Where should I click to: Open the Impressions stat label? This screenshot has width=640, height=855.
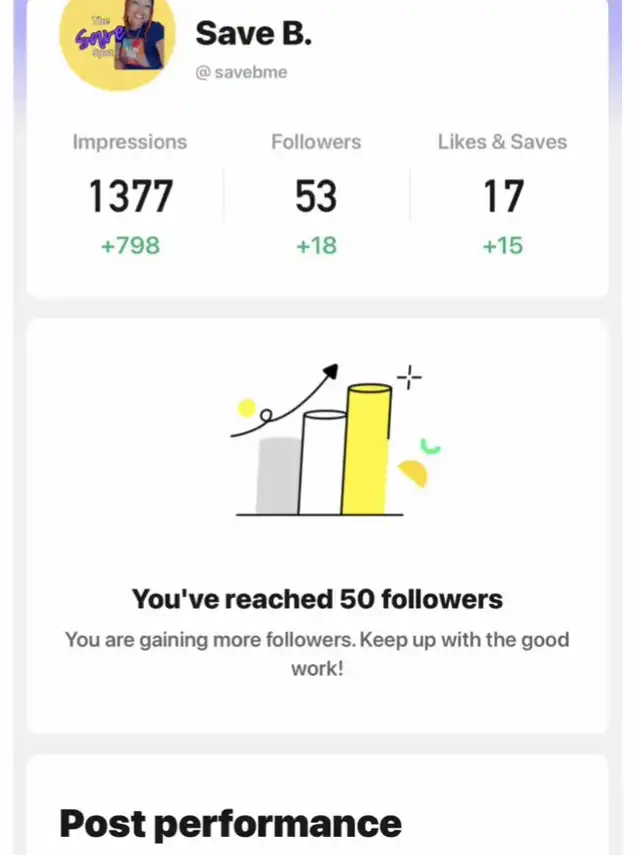pos(130,142)
